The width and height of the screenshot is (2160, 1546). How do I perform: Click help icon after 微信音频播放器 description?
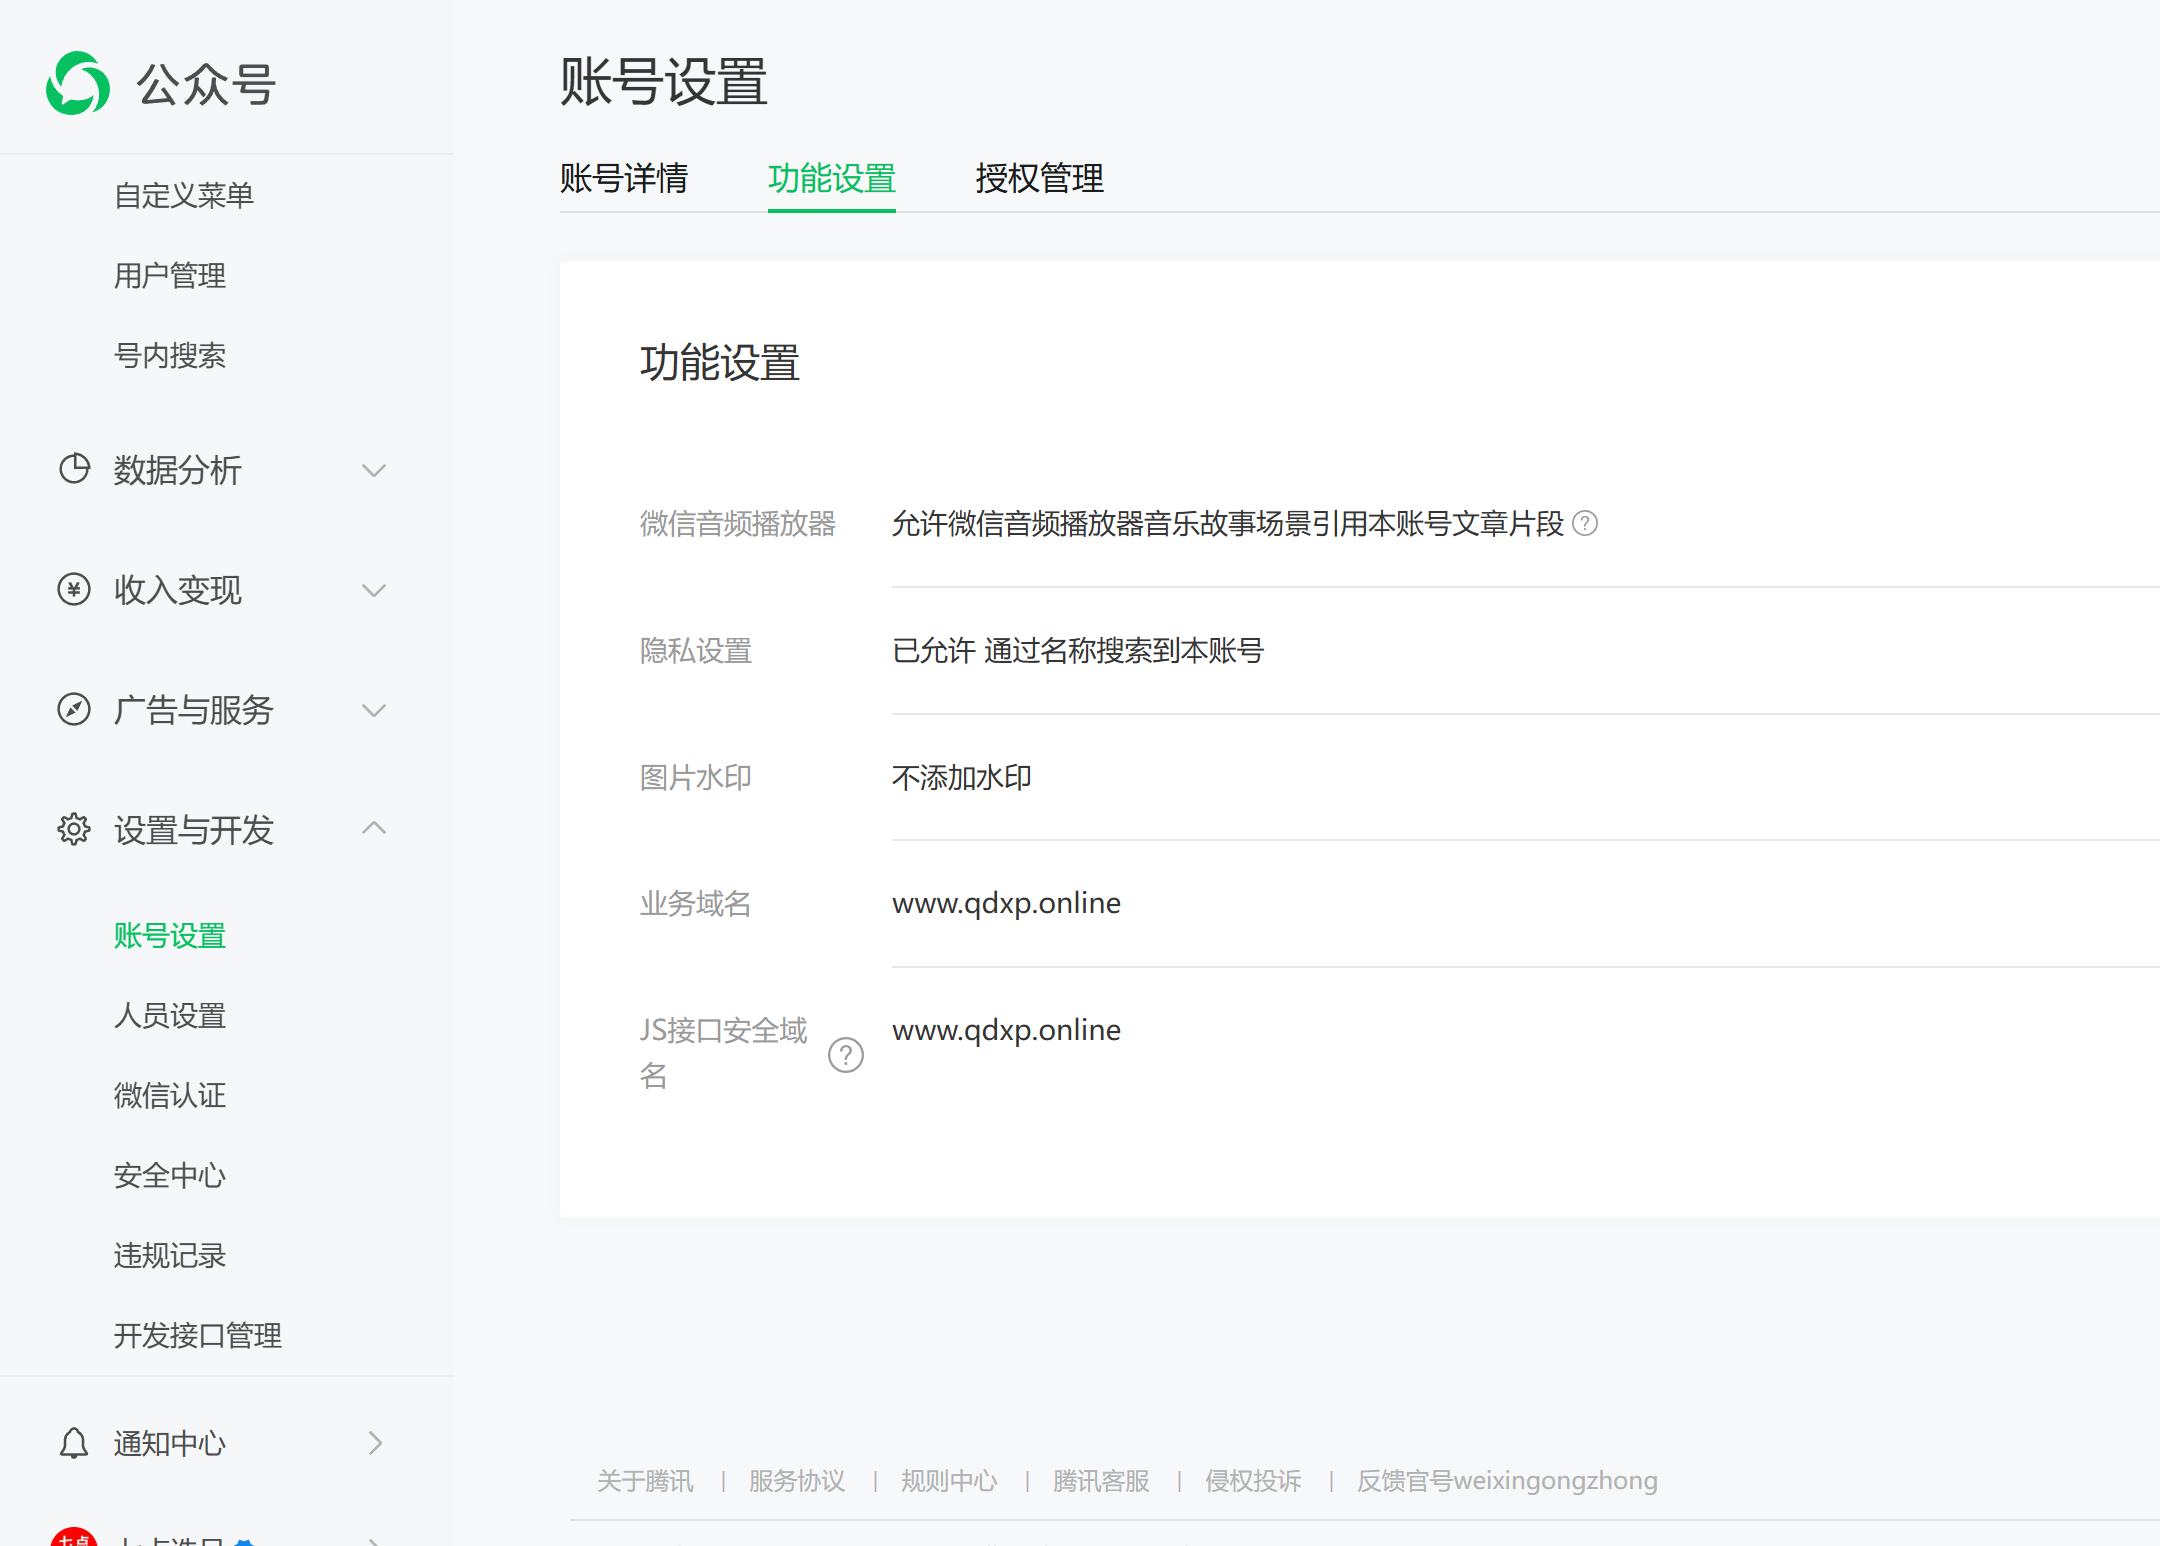(1585, 523)
